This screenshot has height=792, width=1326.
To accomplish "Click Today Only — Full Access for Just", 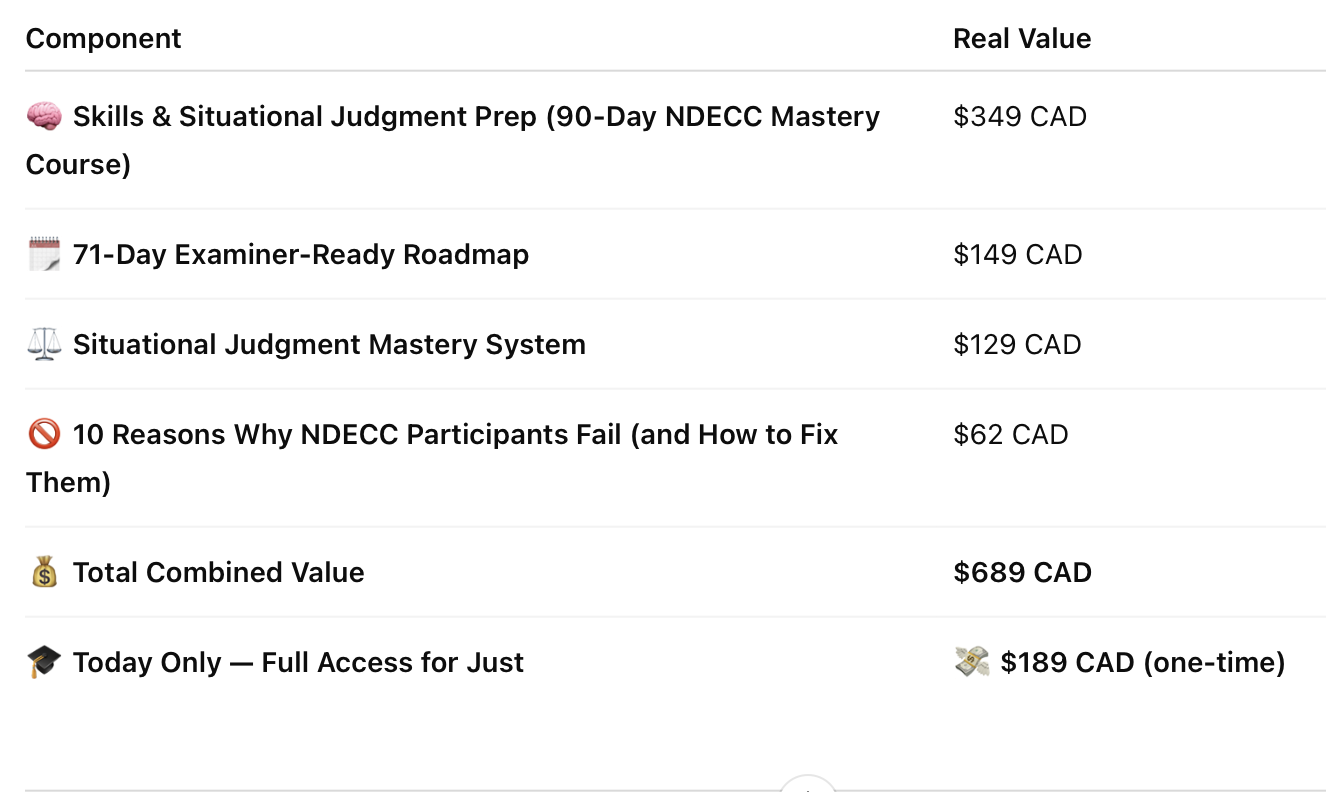I will pos(298,663).
